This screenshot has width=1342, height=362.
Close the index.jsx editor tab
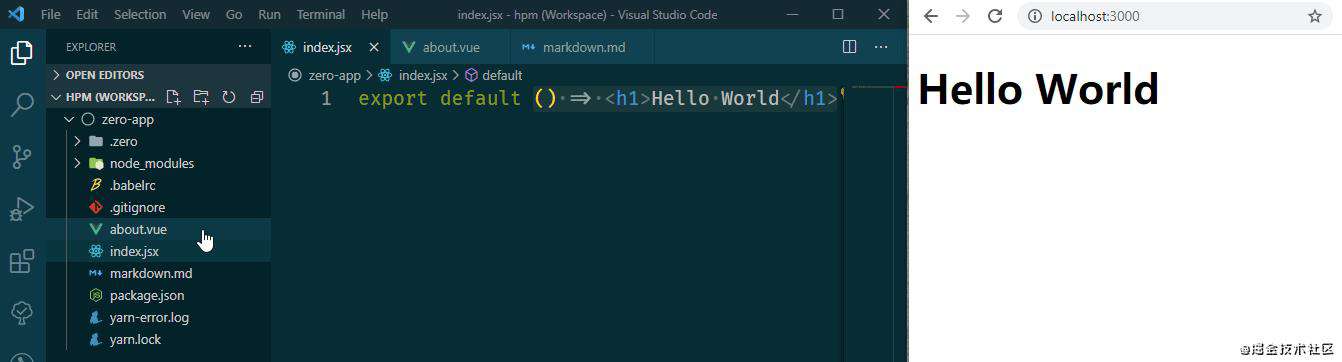[x=375, y=47]
